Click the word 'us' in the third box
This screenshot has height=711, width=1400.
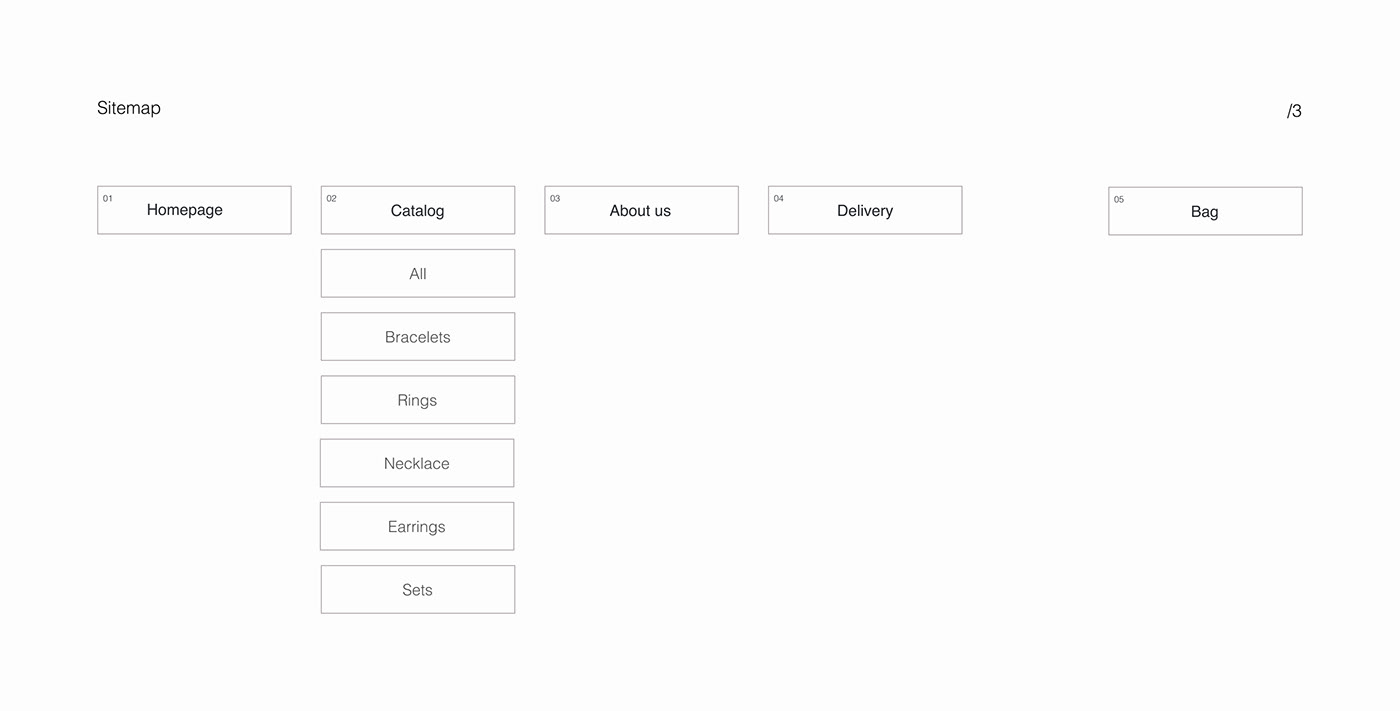pos(662,211)
